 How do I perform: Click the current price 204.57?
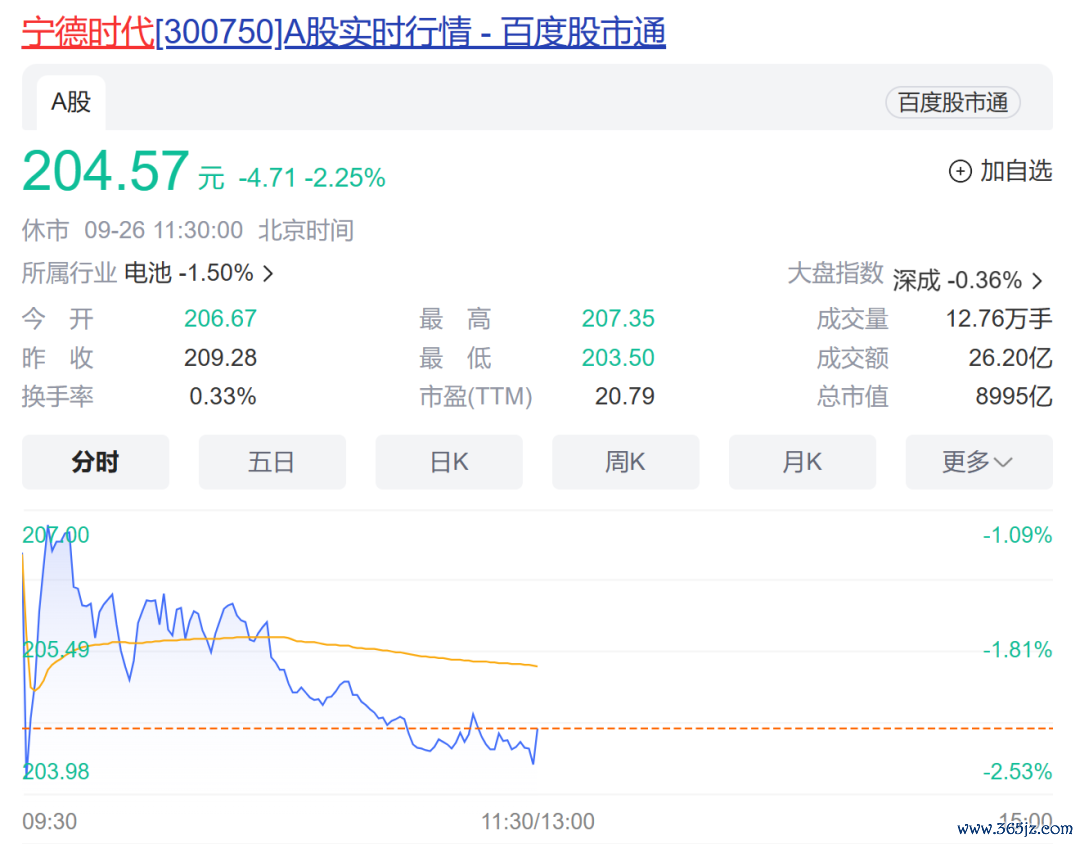click(x=105, y=170)
